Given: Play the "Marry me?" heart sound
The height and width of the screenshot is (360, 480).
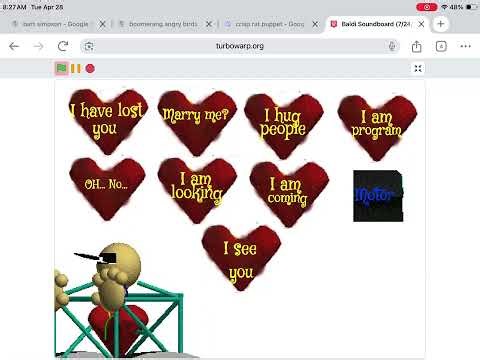Looking at the screenshot, I should pyautogui.click(x=197, y=122).
